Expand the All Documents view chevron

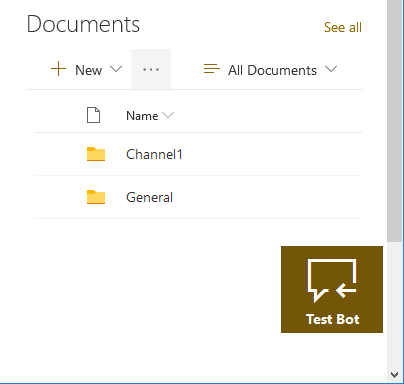(x=331, y=69)
